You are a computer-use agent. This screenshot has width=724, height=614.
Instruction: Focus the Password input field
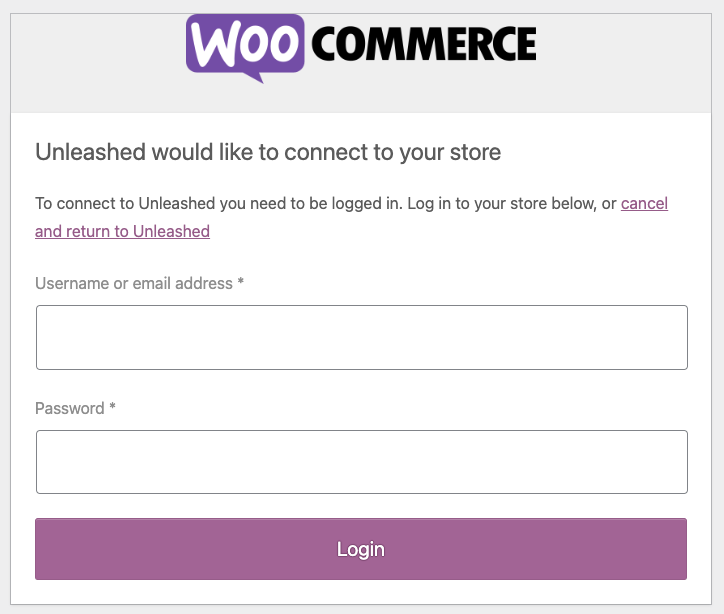pos(362,462)
